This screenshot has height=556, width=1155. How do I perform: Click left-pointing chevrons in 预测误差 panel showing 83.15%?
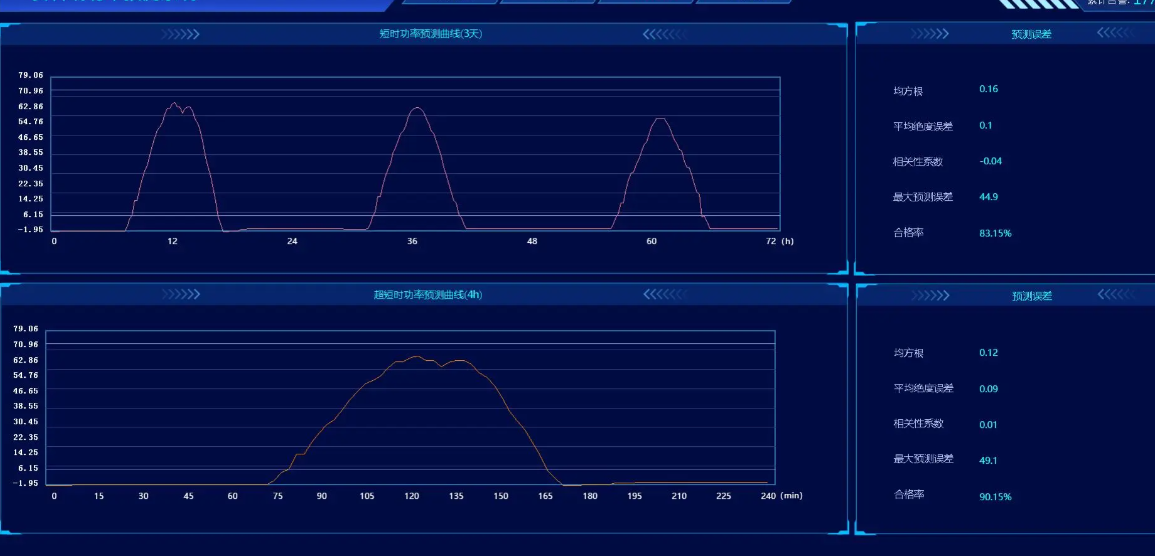click(1116, 34)
